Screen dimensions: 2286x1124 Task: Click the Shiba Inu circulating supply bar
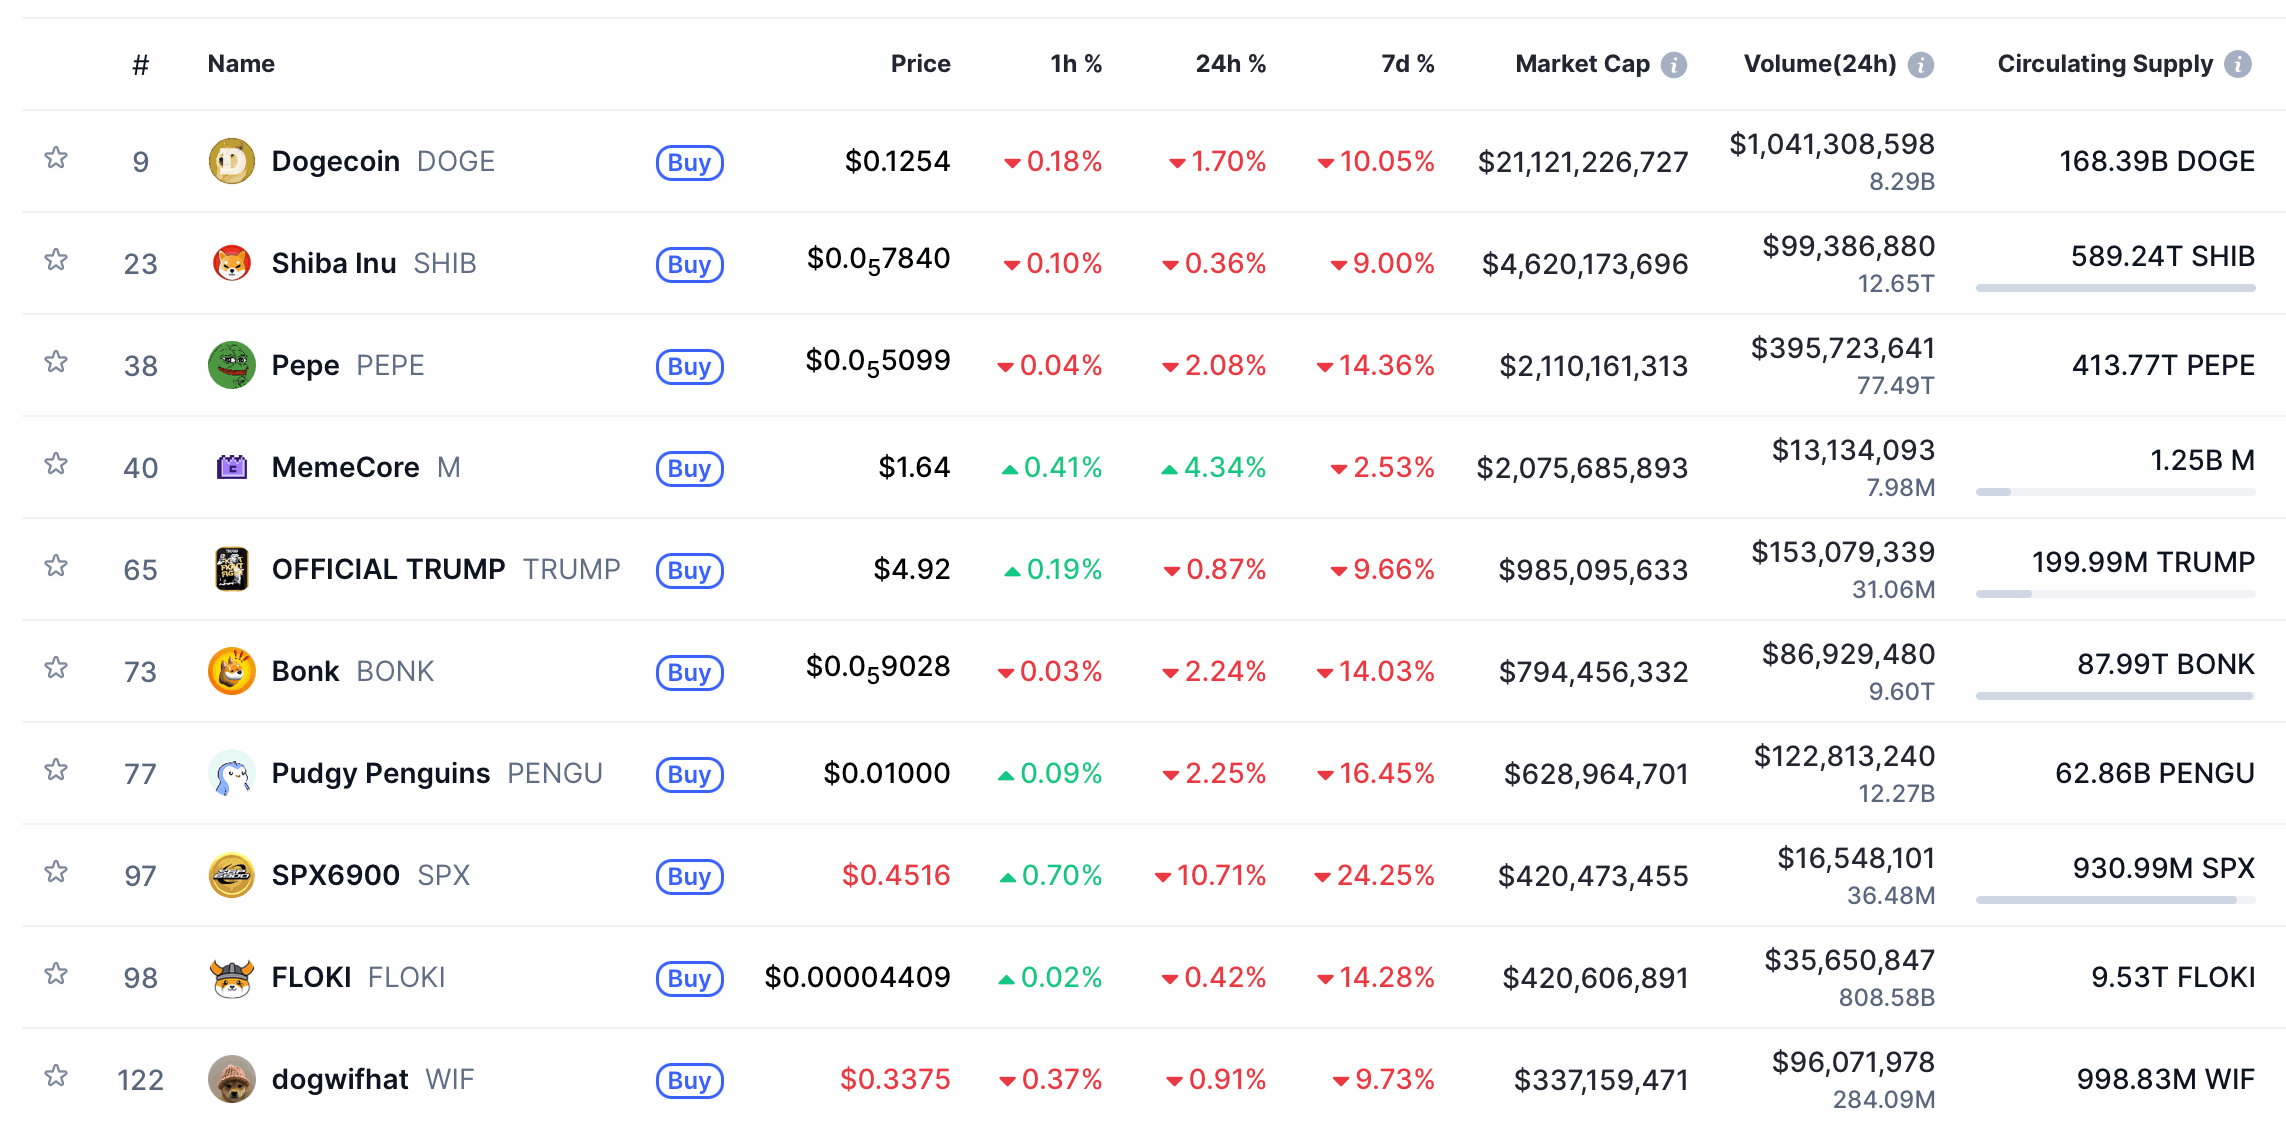[x=2115, y=288]
